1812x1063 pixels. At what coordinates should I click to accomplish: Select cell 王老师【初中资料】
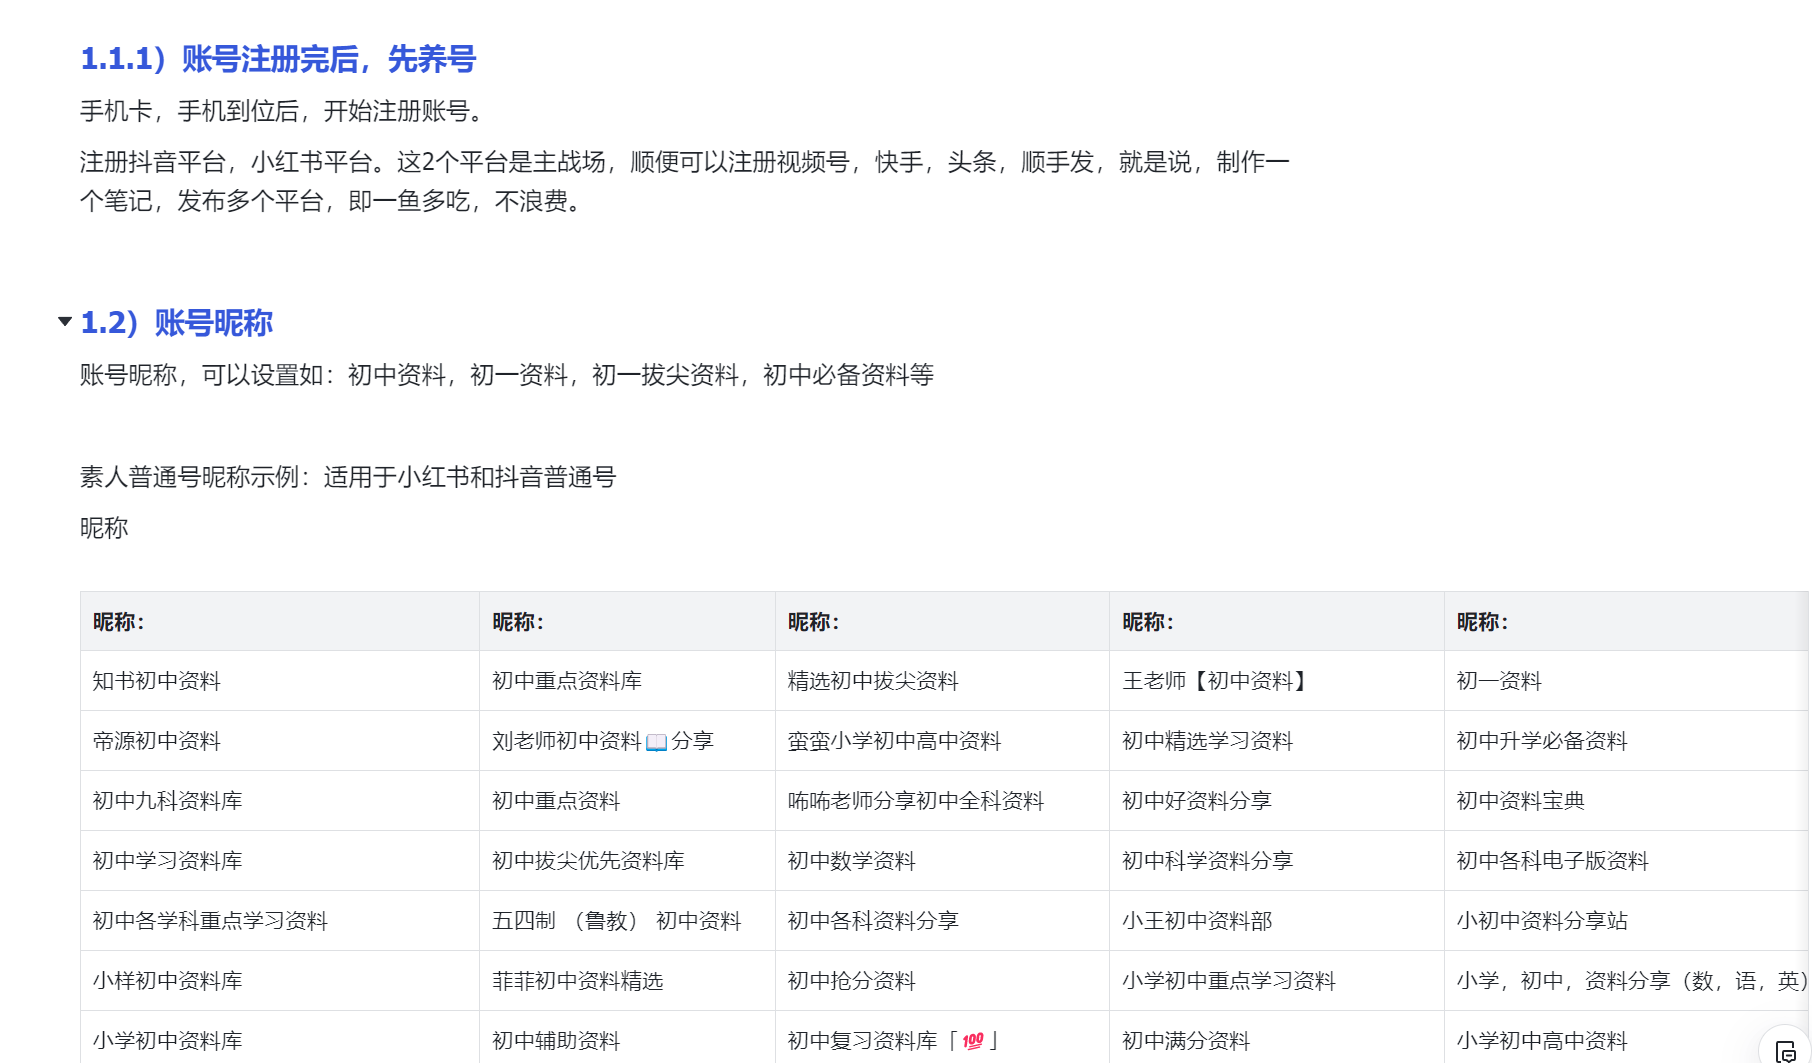tap(1277, 681)
